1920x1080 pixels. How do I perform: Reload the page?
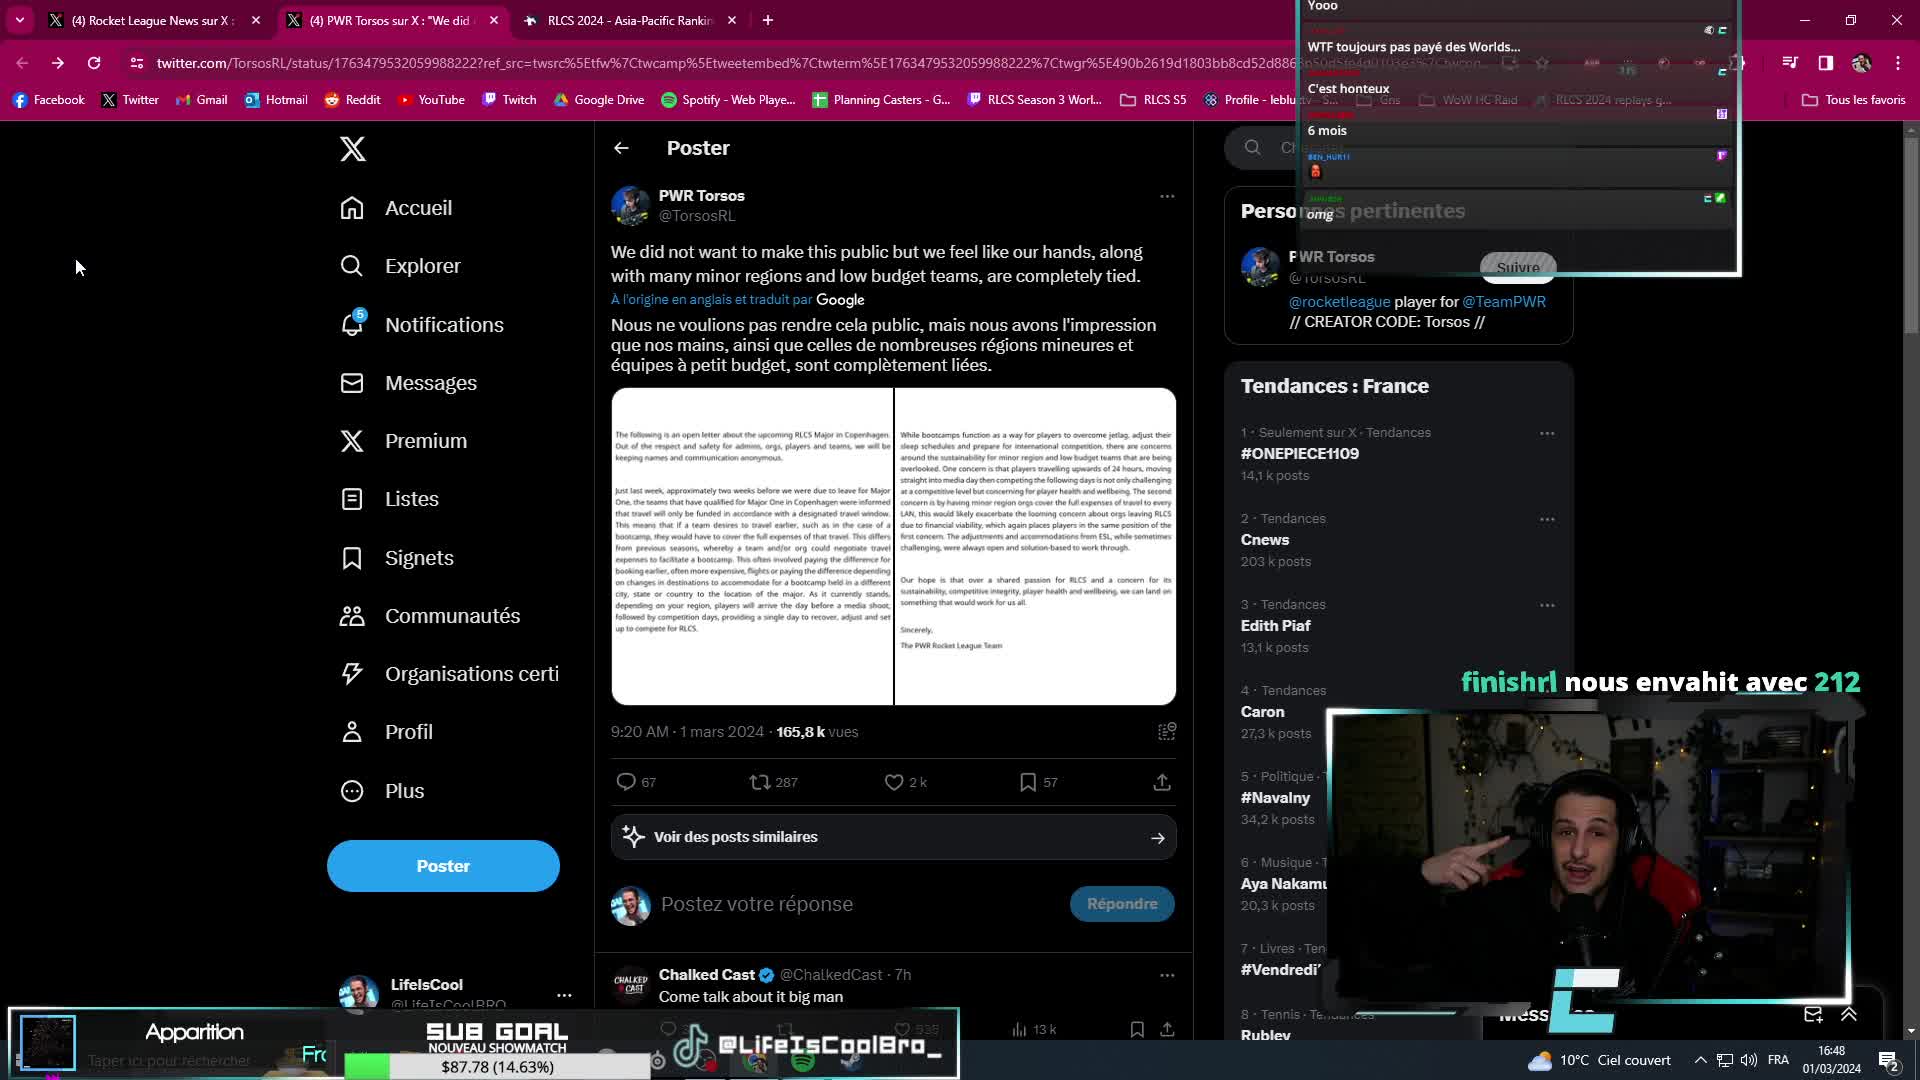click(94, 63)
